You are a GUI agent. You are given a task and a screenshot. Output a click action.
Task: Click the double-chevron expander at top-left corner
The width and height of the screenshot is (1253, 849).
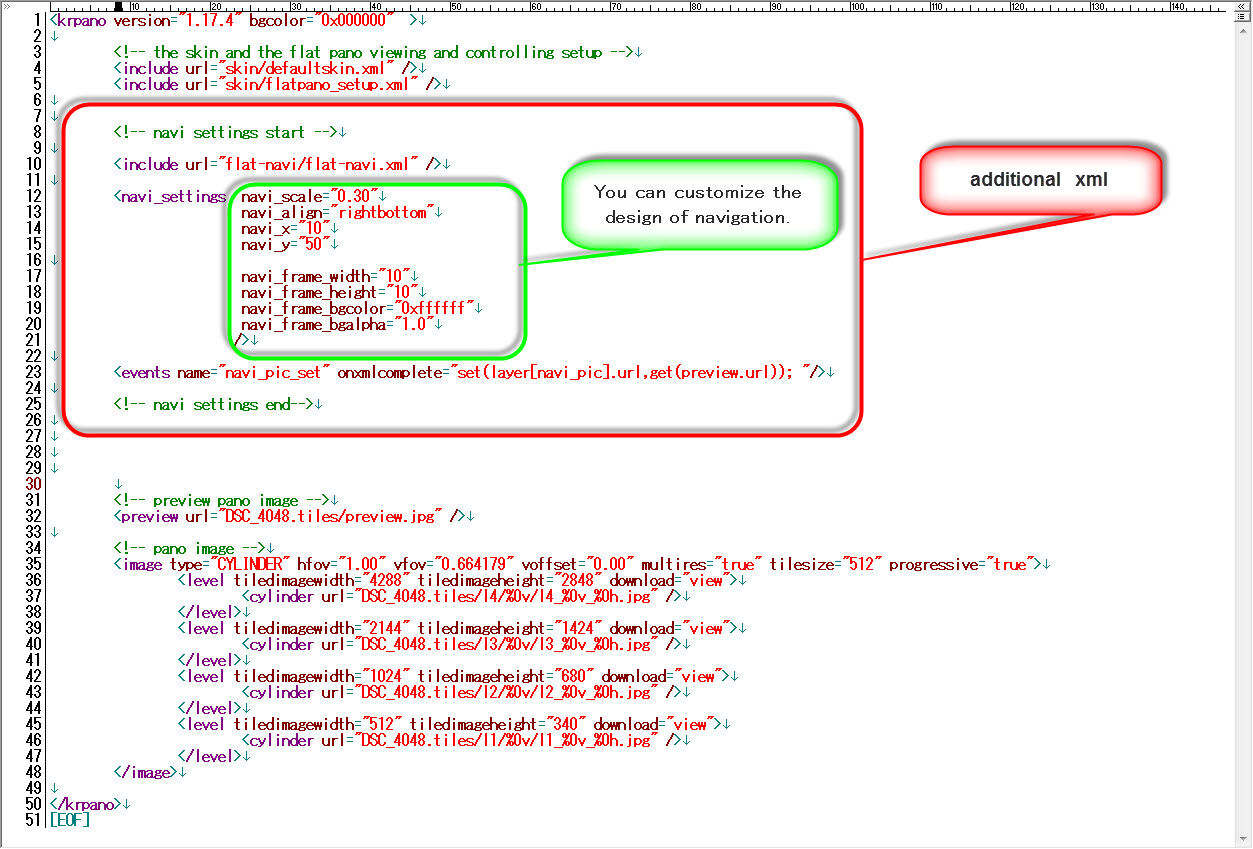tap(7, 6)
